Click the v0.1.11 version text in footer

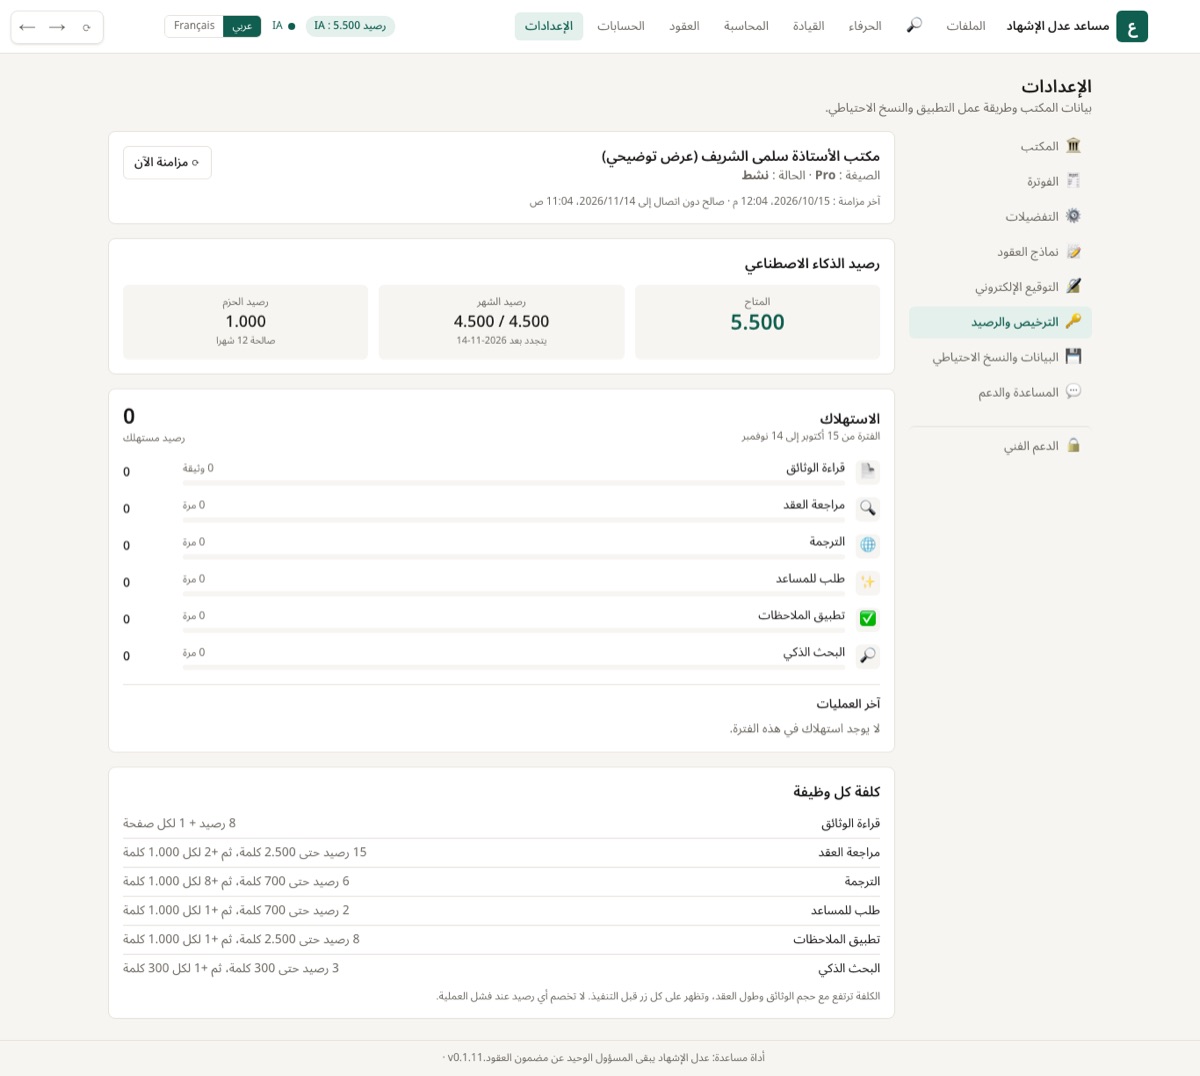point(465,1057)
